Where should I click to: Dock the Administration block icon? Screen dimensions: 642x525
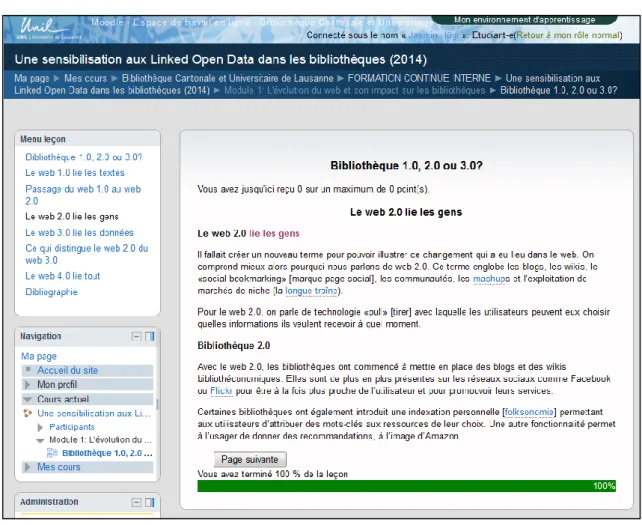pos(150,502)
